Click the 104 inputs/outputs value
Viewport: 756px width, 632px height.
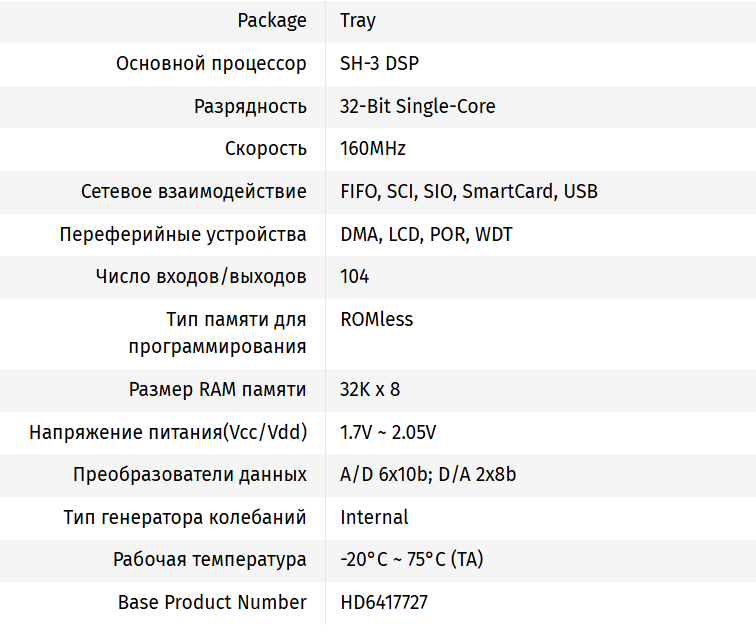[354, 277]
